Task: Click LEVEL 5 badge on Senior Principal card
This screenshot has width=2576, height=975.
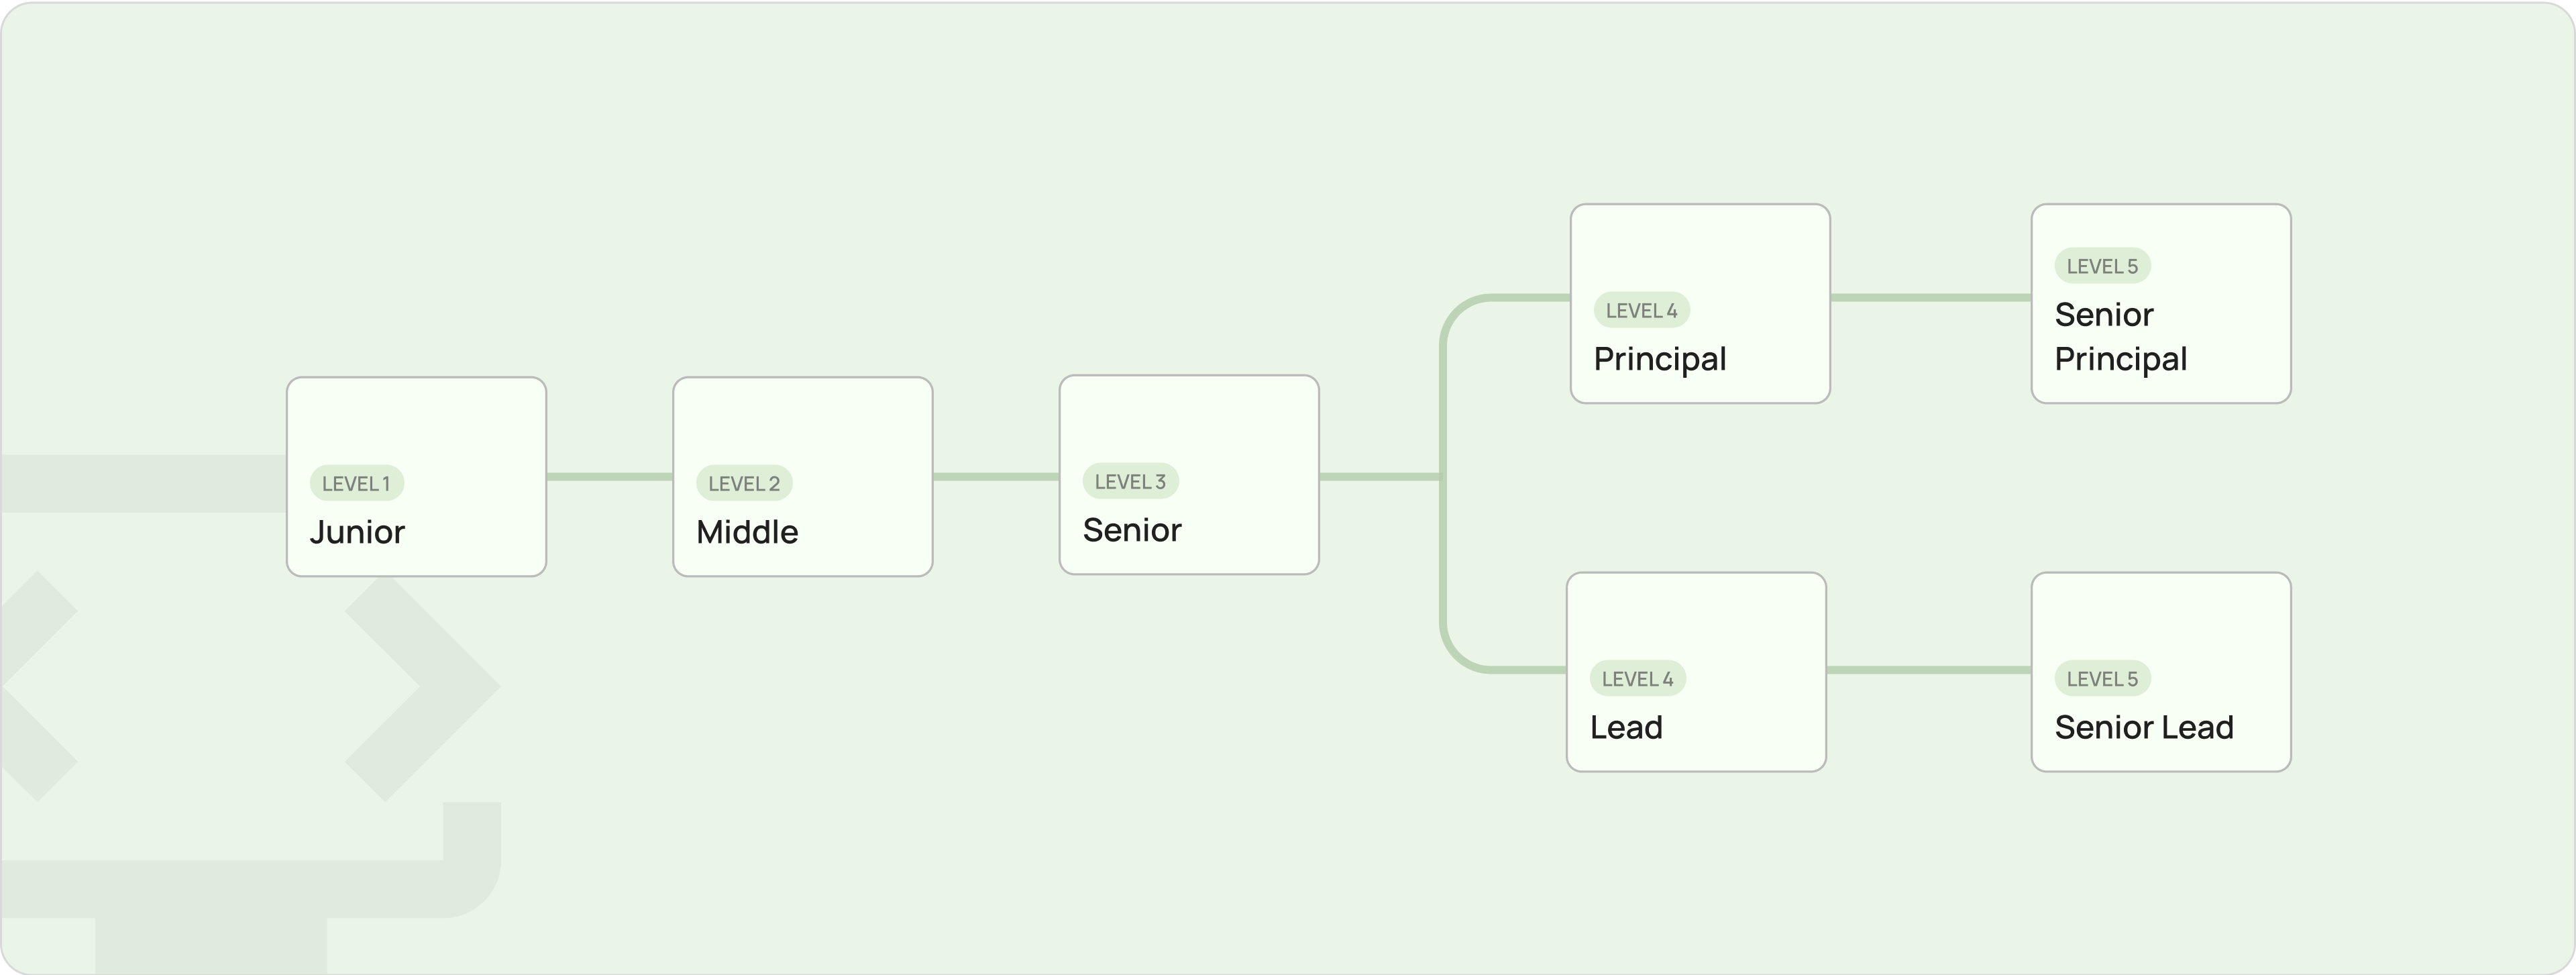Action: 2102,266
